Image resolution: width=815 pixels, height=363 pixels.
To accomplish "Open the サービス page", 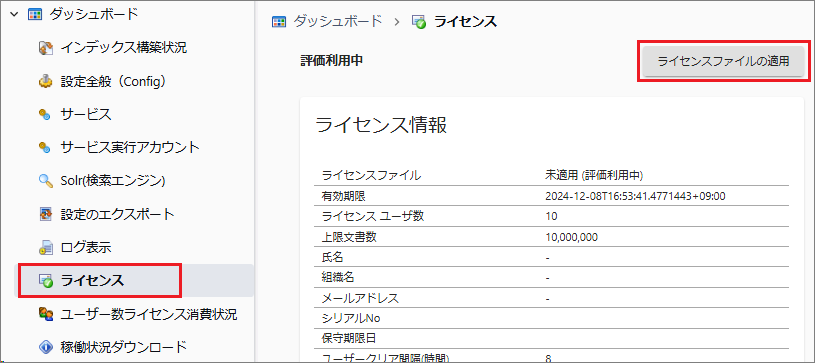I will pyautogui.click(x=86, y=114).
